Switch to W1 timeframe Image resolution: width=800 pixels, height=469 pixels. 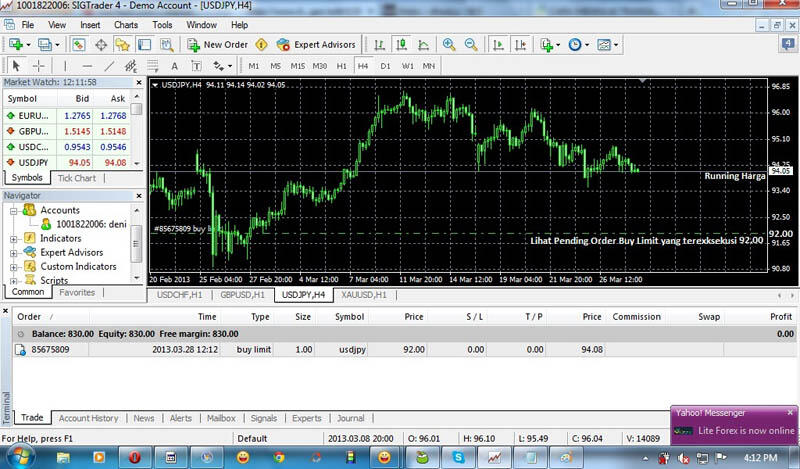[407, 66]
